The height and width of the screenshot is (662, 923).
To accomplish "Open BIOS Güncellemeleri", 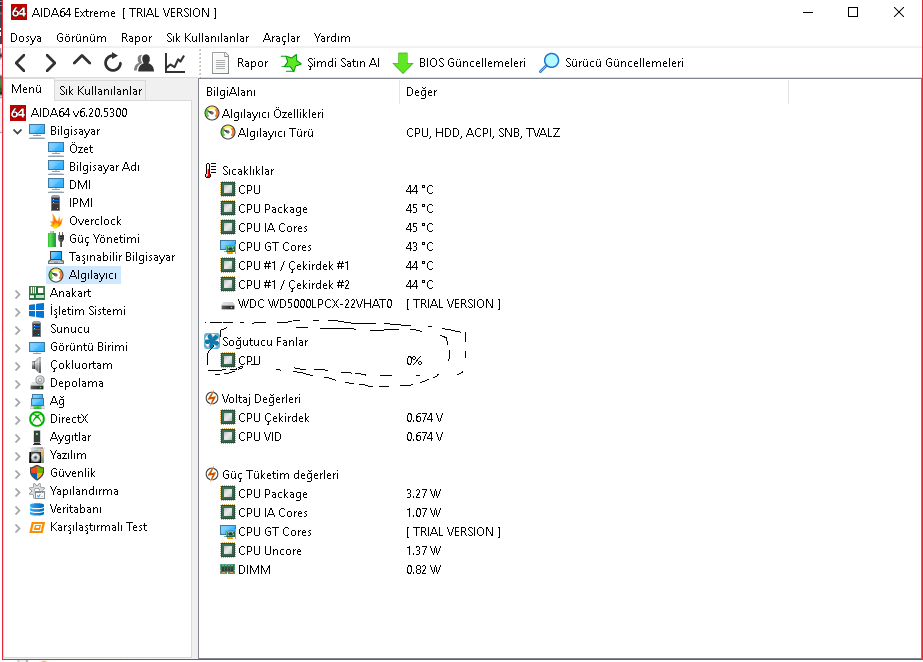I will point(459,63).
